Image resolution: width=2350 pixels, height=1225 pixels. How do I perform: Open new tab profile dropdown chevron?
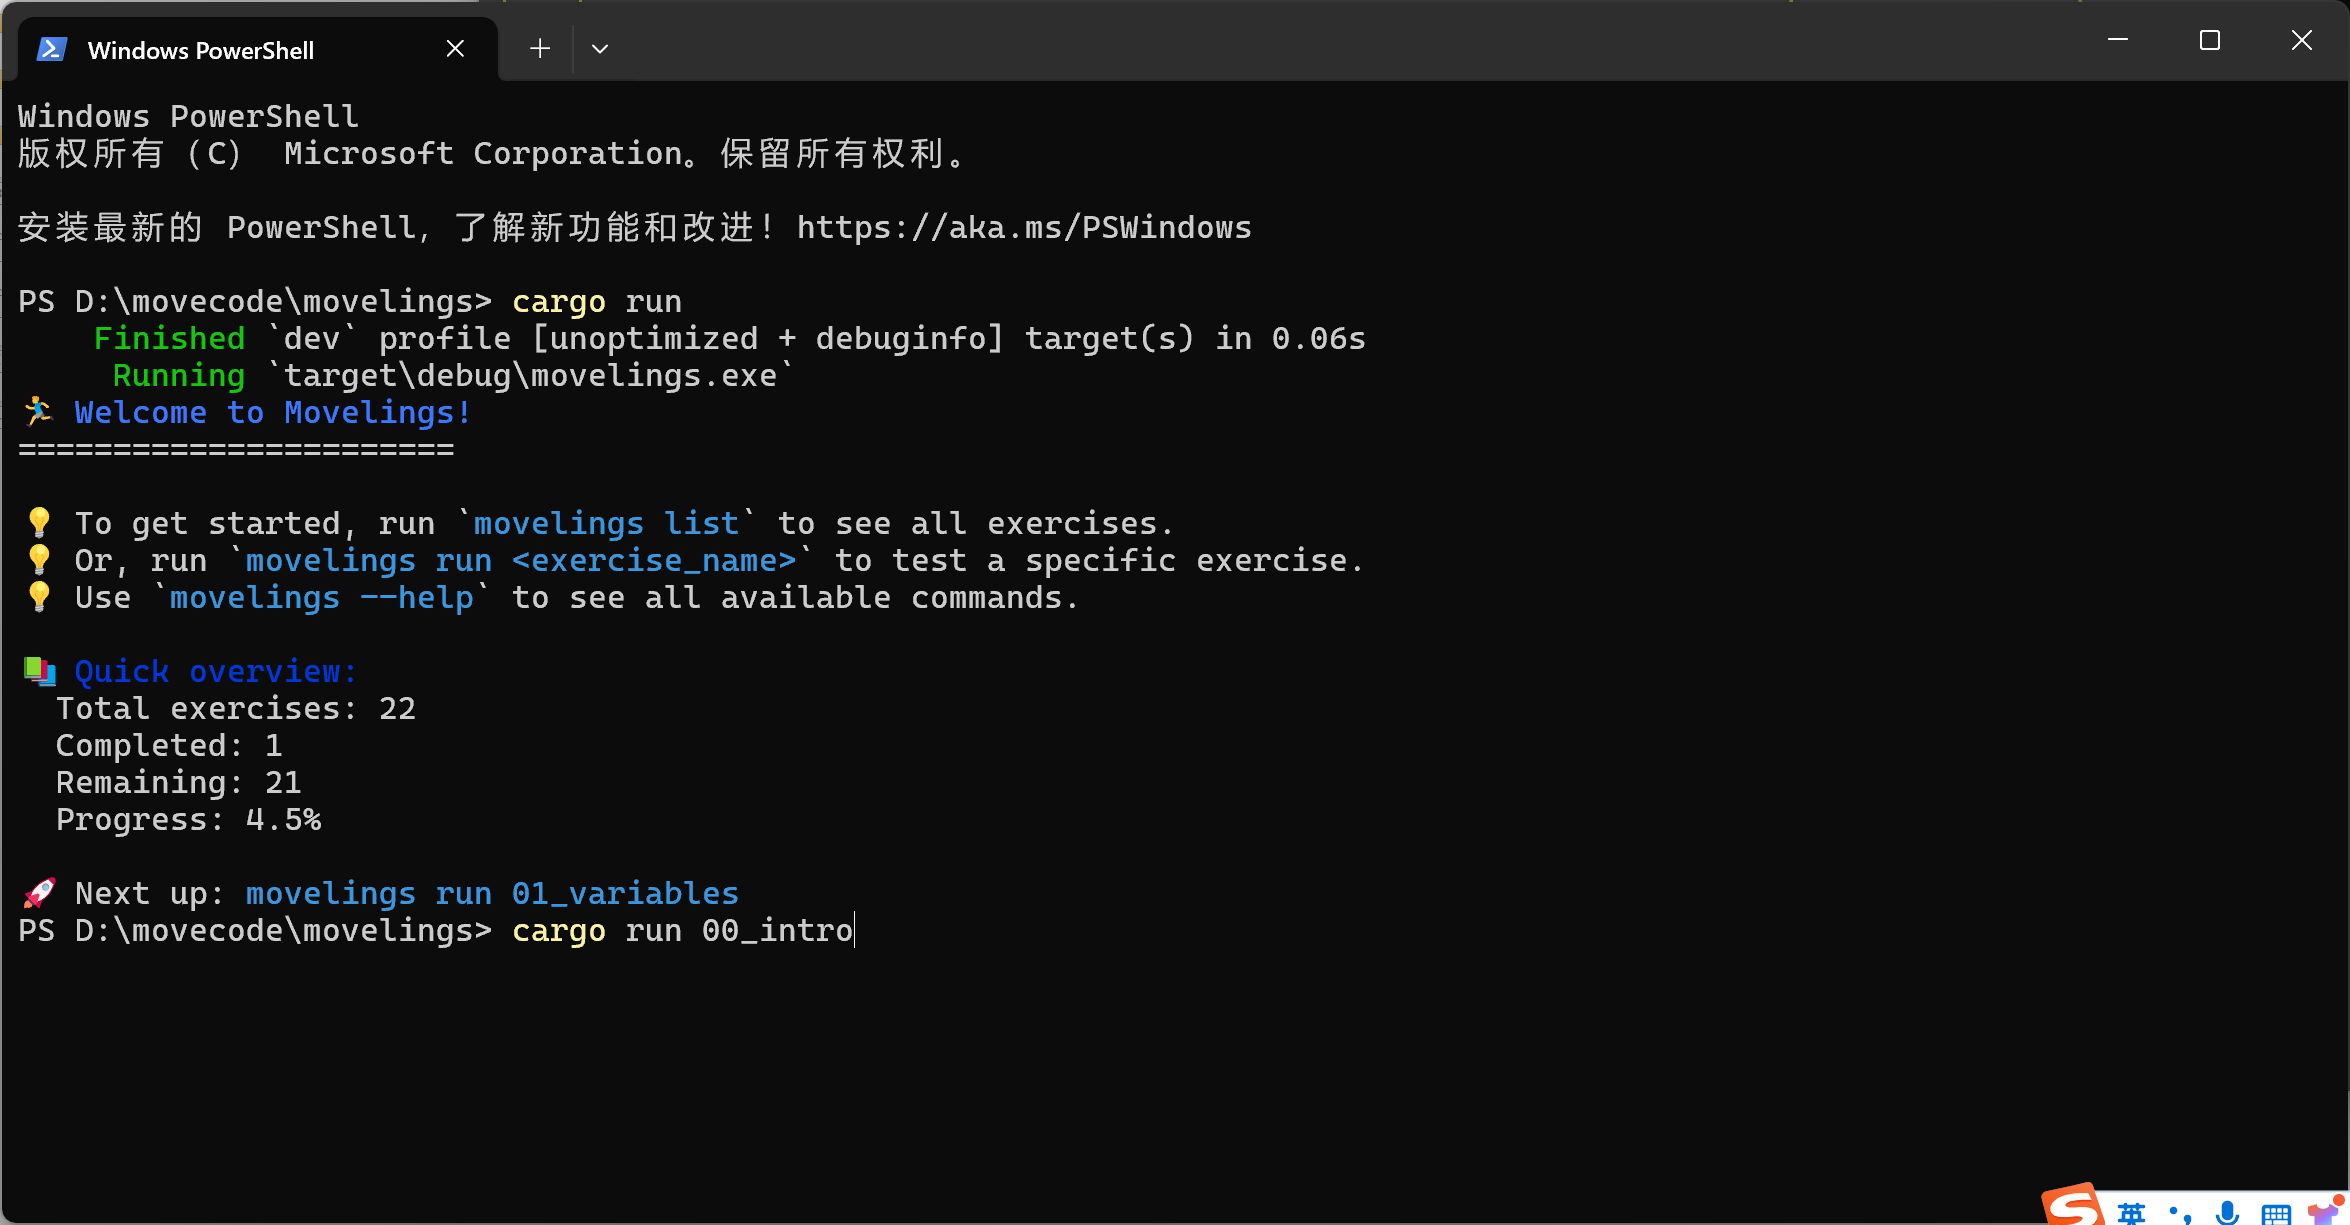[x=600, y=48]
